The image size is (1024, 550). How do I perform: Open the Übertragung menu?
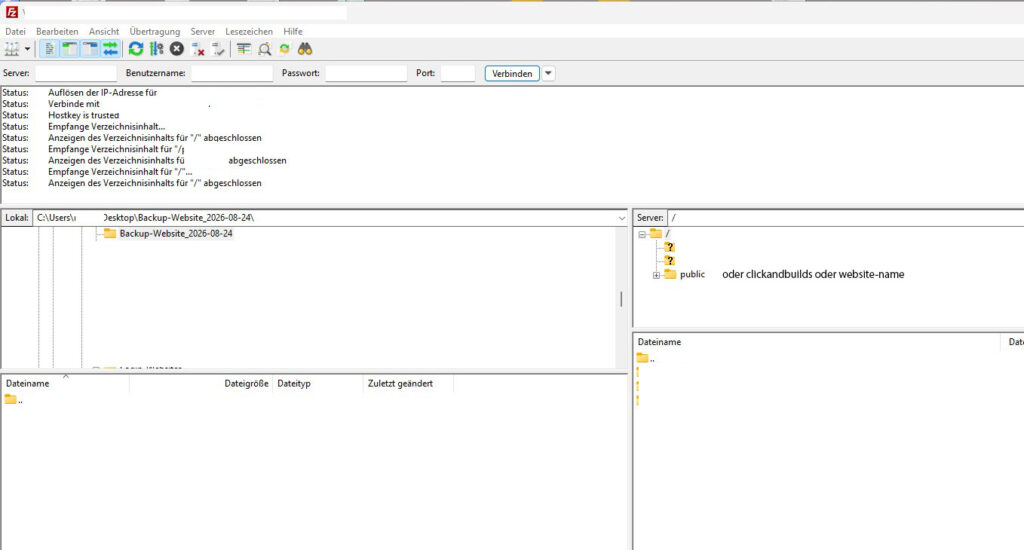[155, 31]
